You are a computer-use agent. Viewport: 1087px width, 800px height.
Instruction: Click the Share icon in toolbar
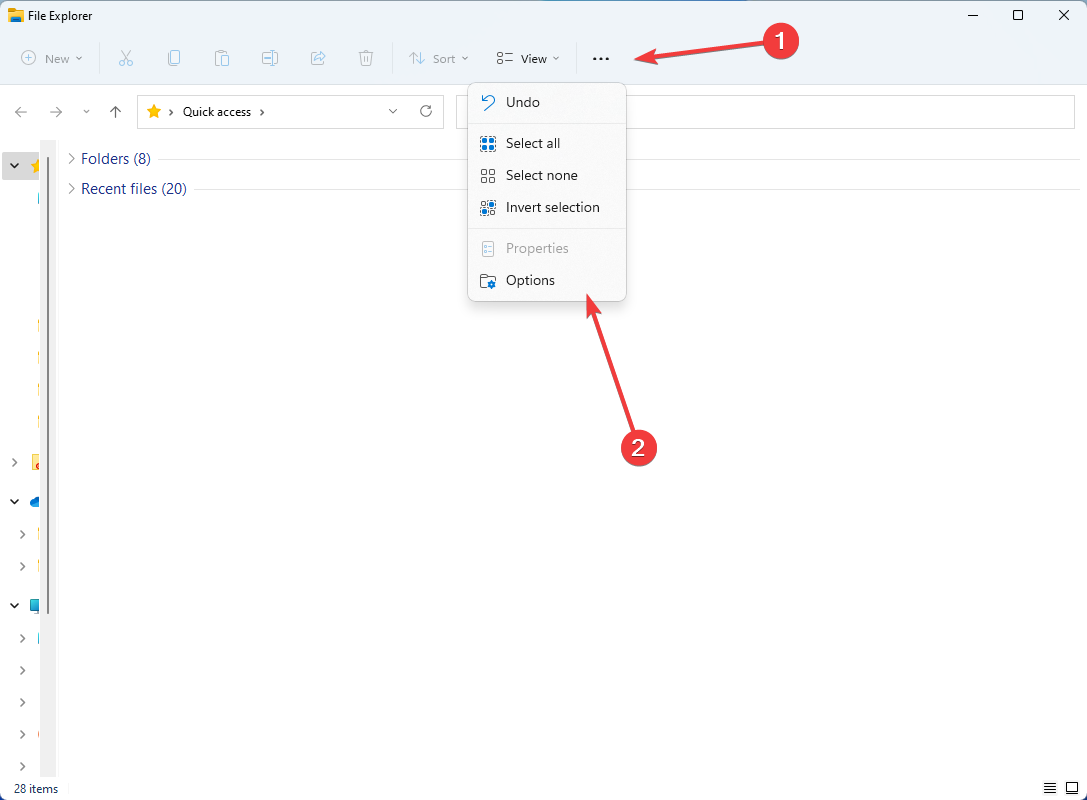(318, 58)
